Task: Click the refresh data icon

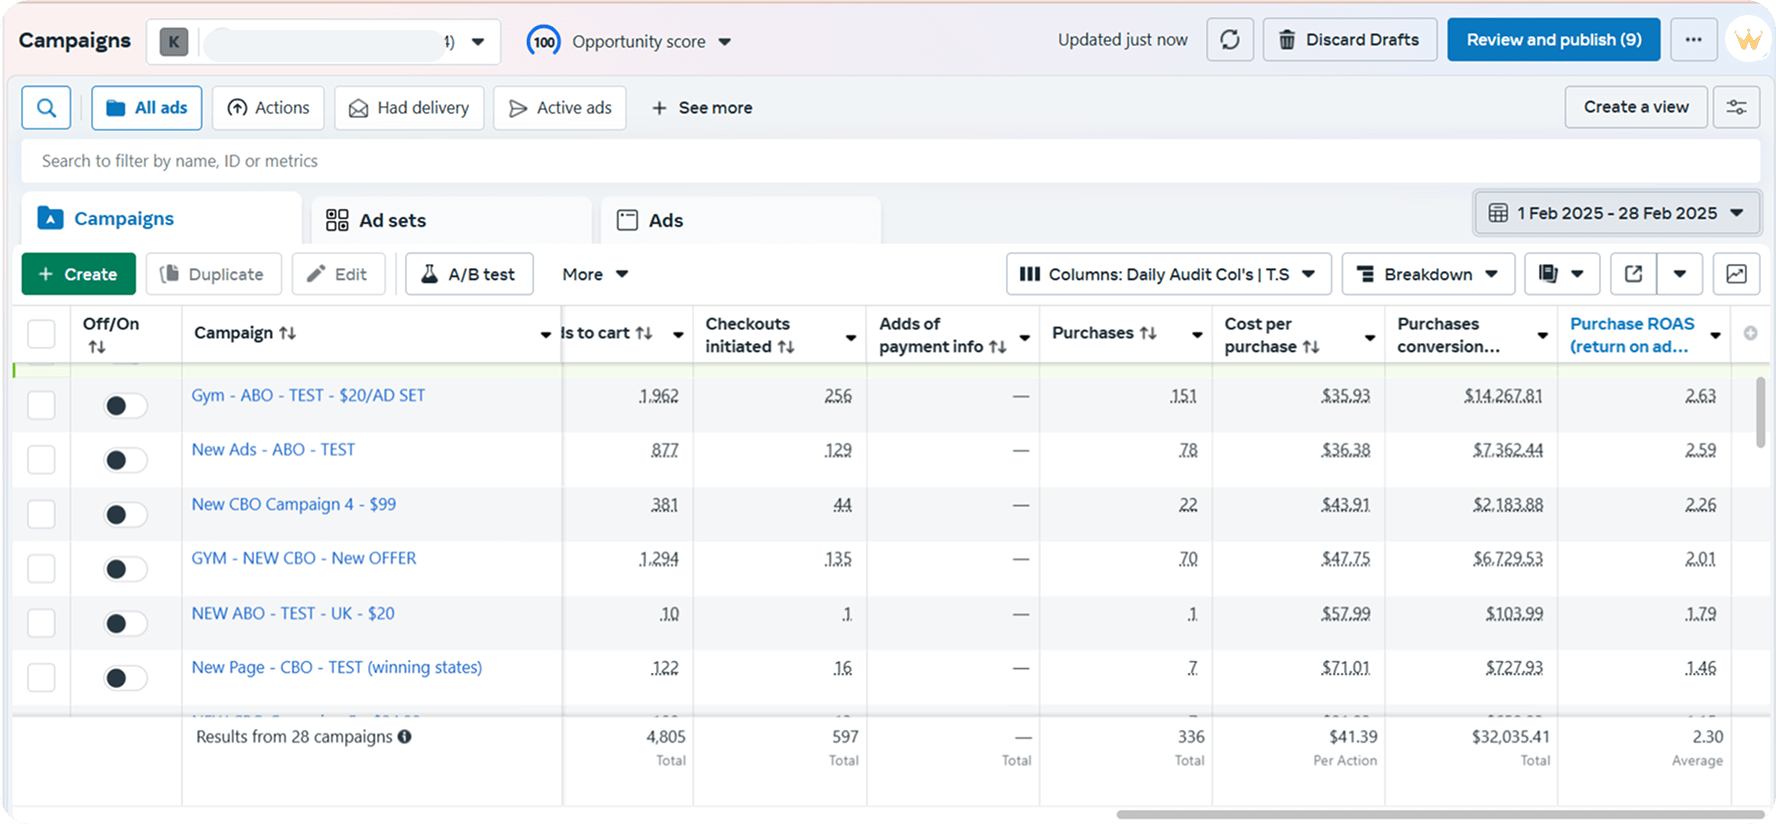Action: coord(1229,40)
